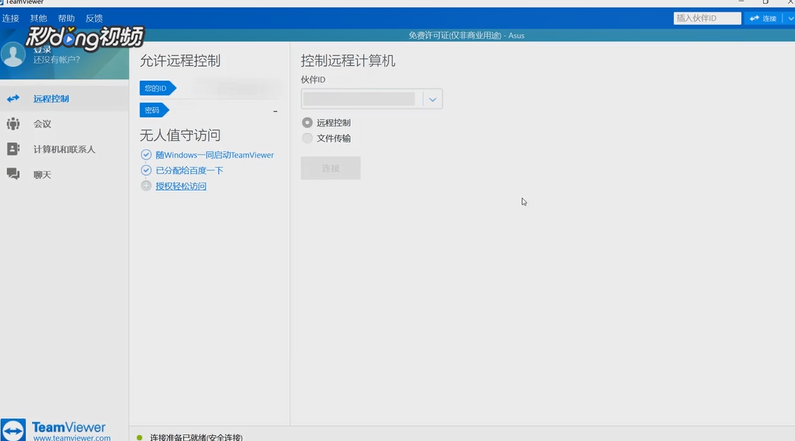Select 远程控制 in the sidebar
The height and width of the screenshot is (441, 795).
(x=64, y=98)
